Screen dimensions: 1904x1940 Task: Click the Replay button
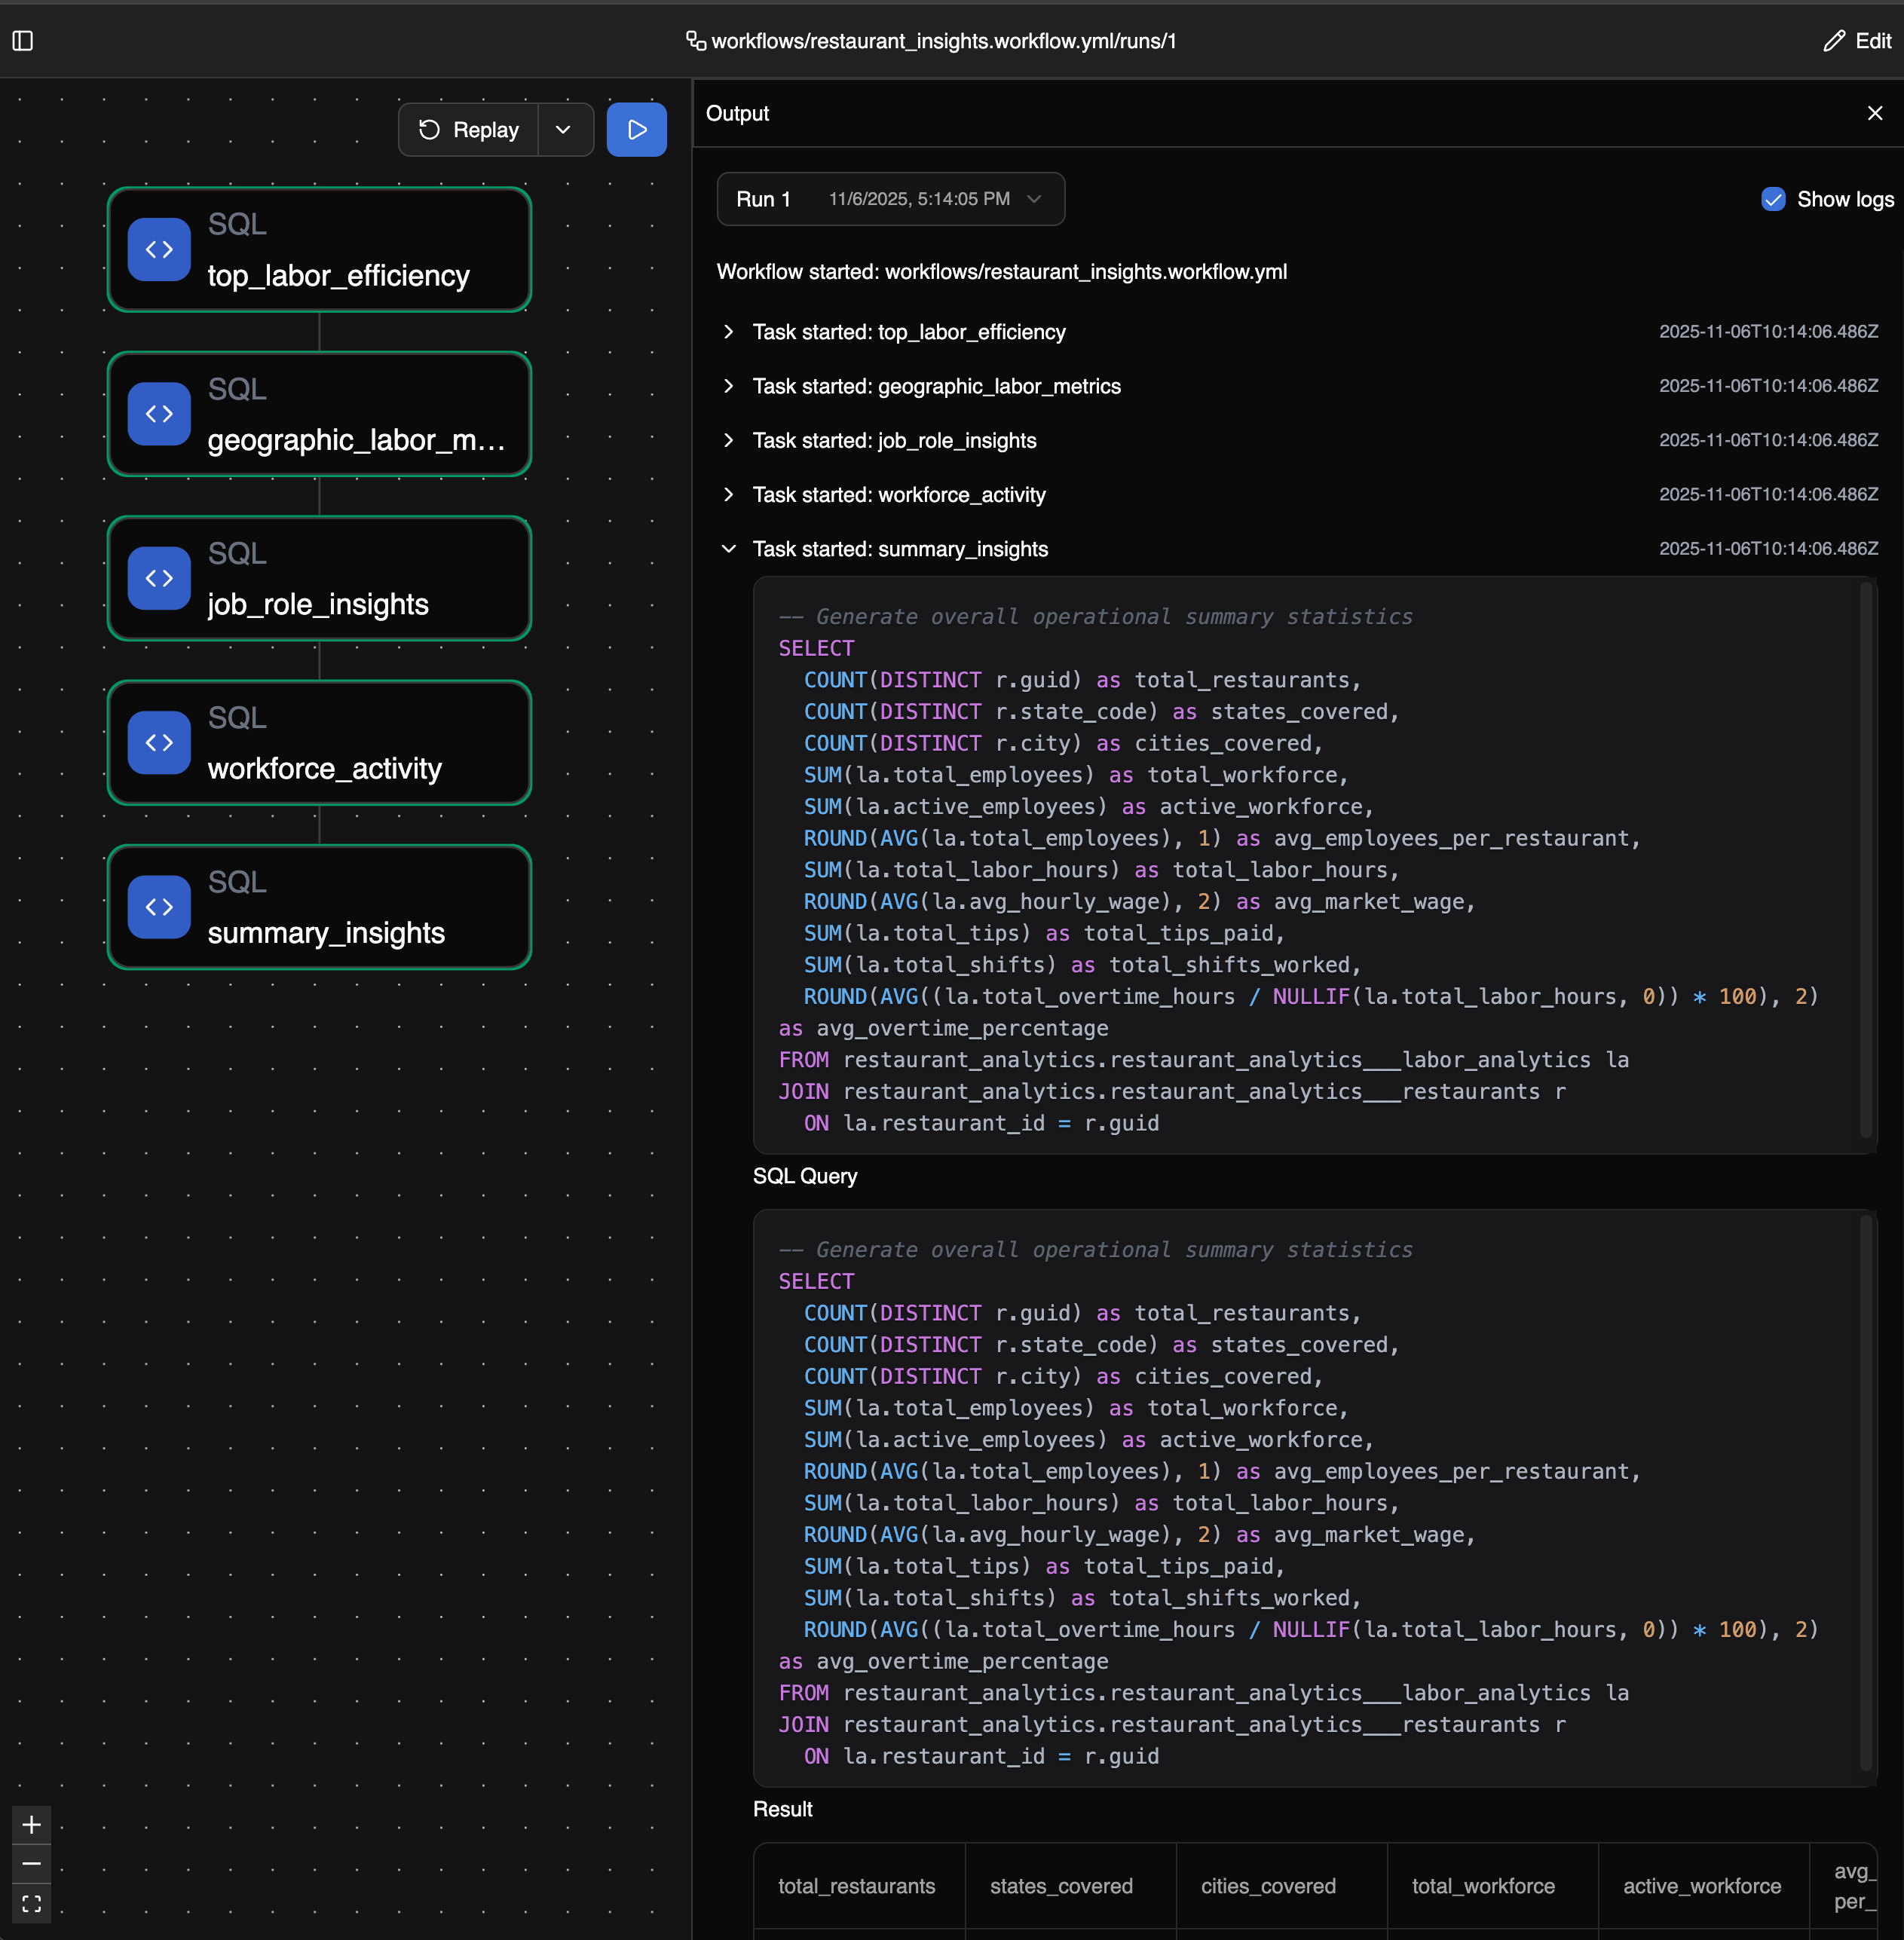pyautogui.click(x=469, y=130)
